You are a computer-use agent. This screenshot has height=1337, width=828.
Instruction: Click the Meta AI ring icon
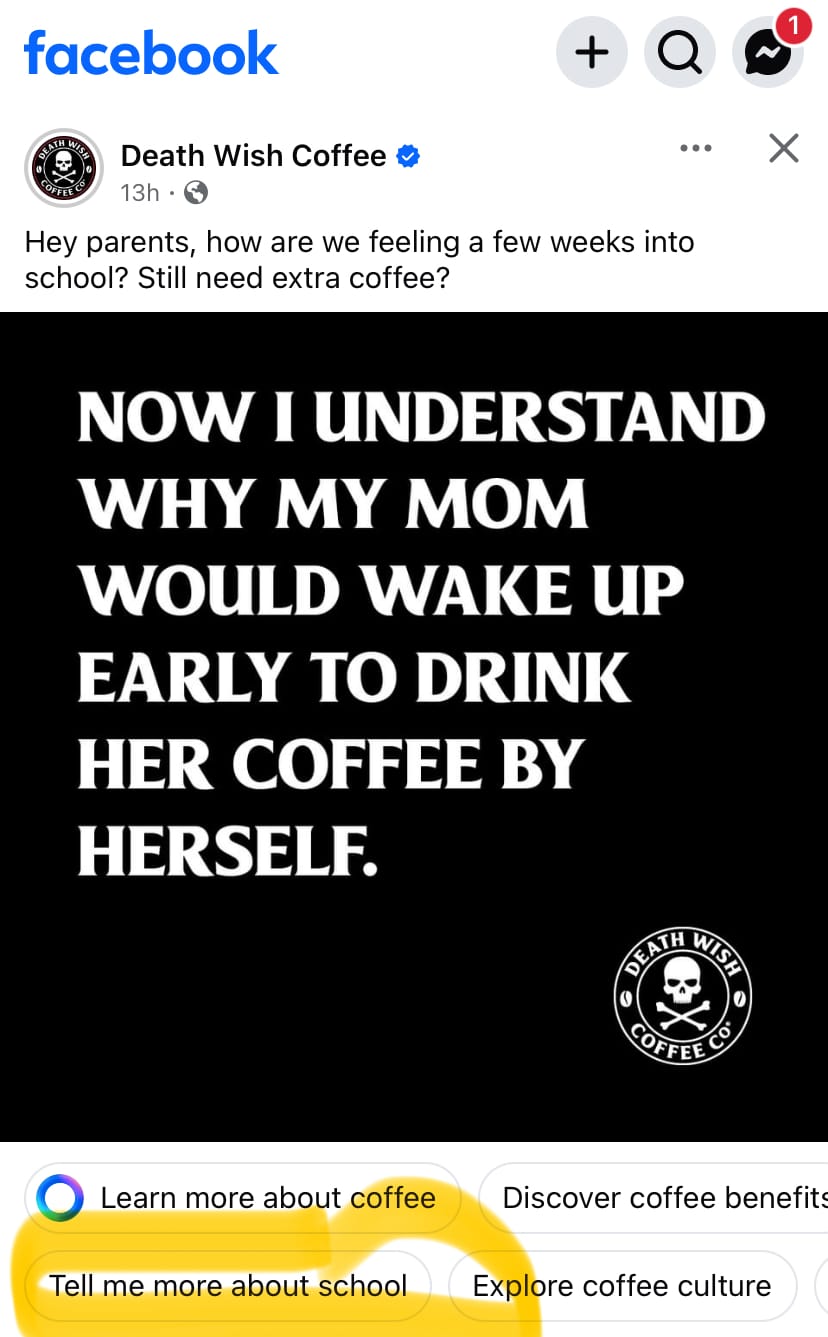pyautogui.click(x=60, y=1197)
